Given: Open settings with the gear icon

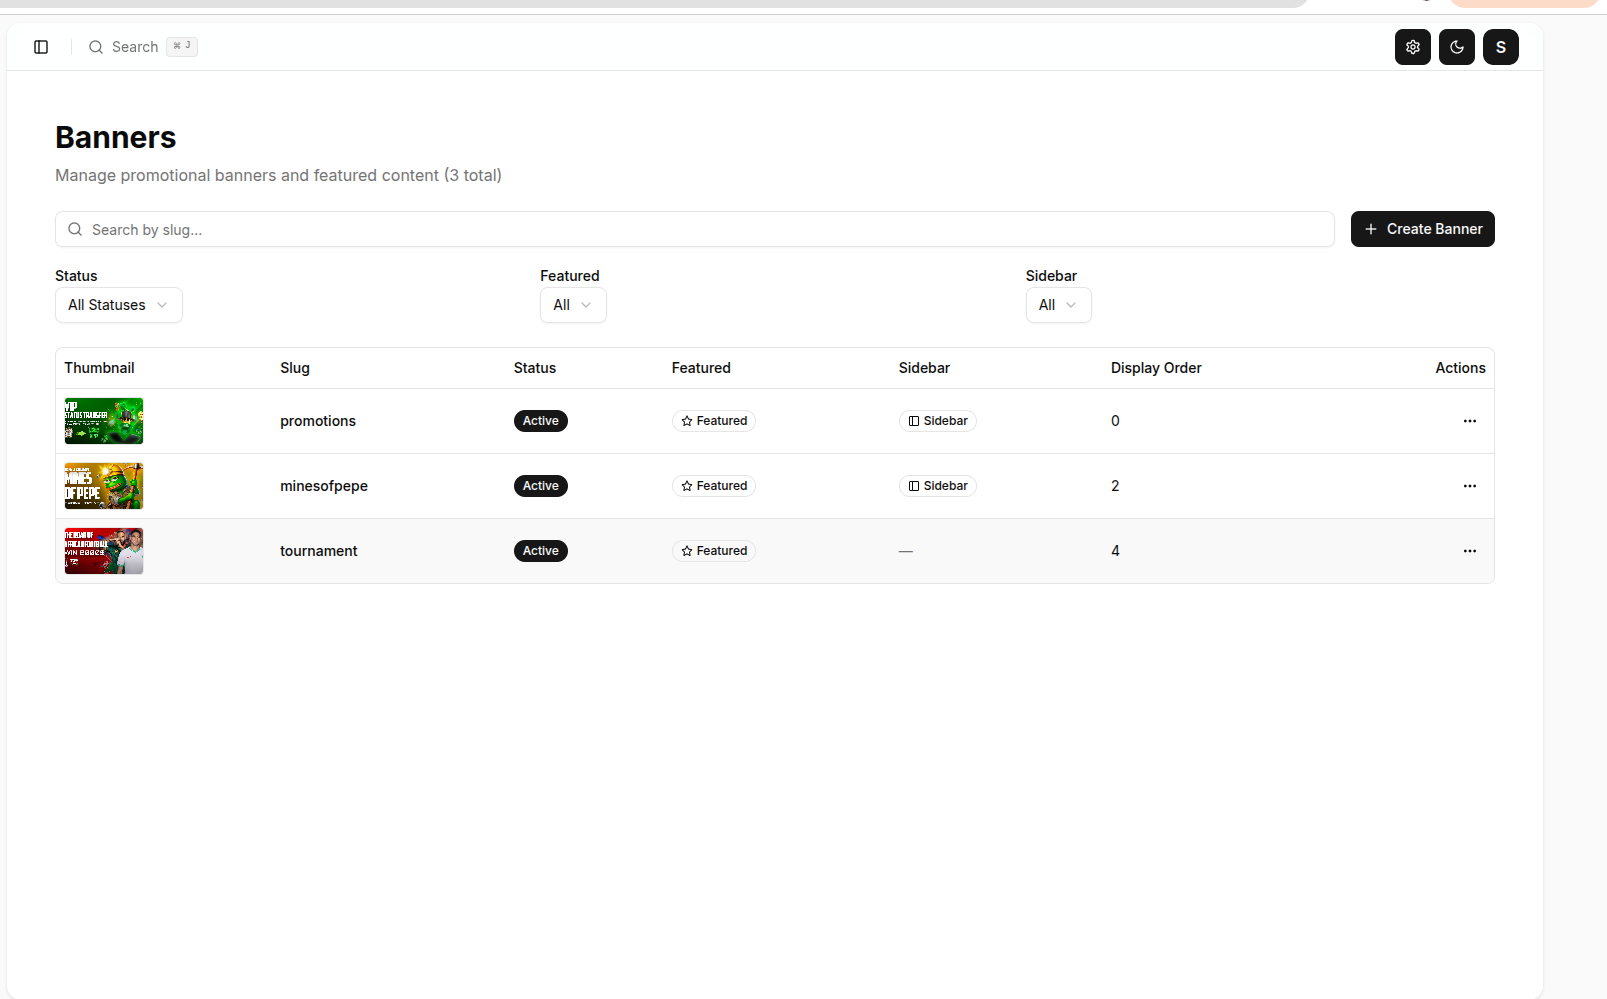Looking at the screenshot, I should (1412, 47).
